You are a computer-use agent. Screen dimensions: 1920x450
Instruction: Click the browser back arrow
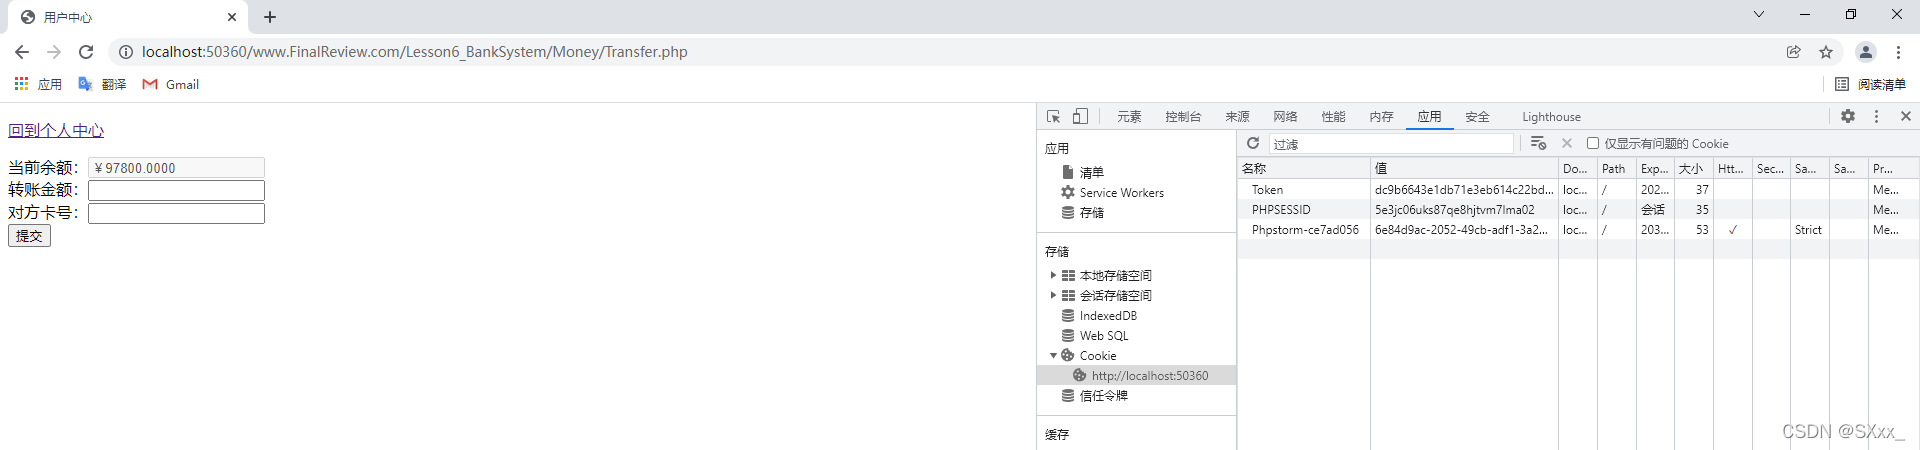(22, 52)
